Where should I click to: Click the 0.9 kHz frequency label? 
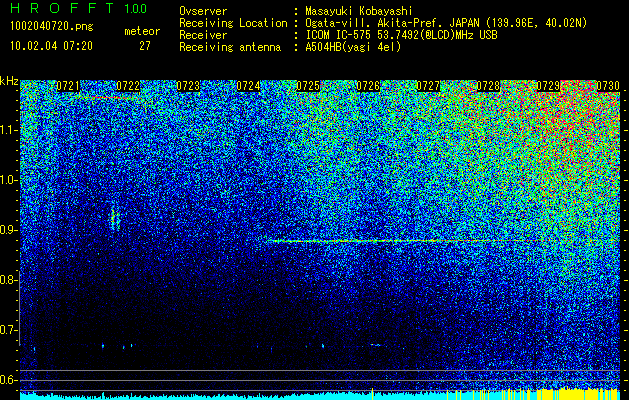click(9, 230)
